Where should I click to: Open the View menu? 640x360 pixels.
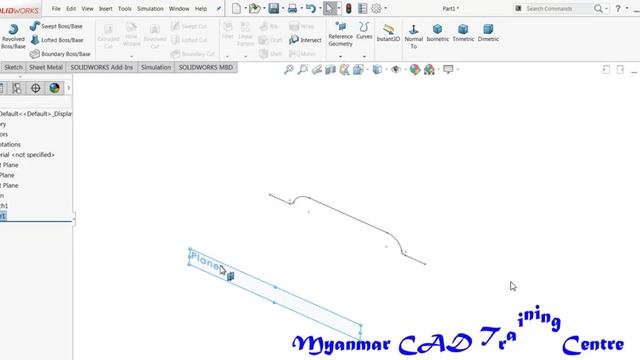(87, 9)
